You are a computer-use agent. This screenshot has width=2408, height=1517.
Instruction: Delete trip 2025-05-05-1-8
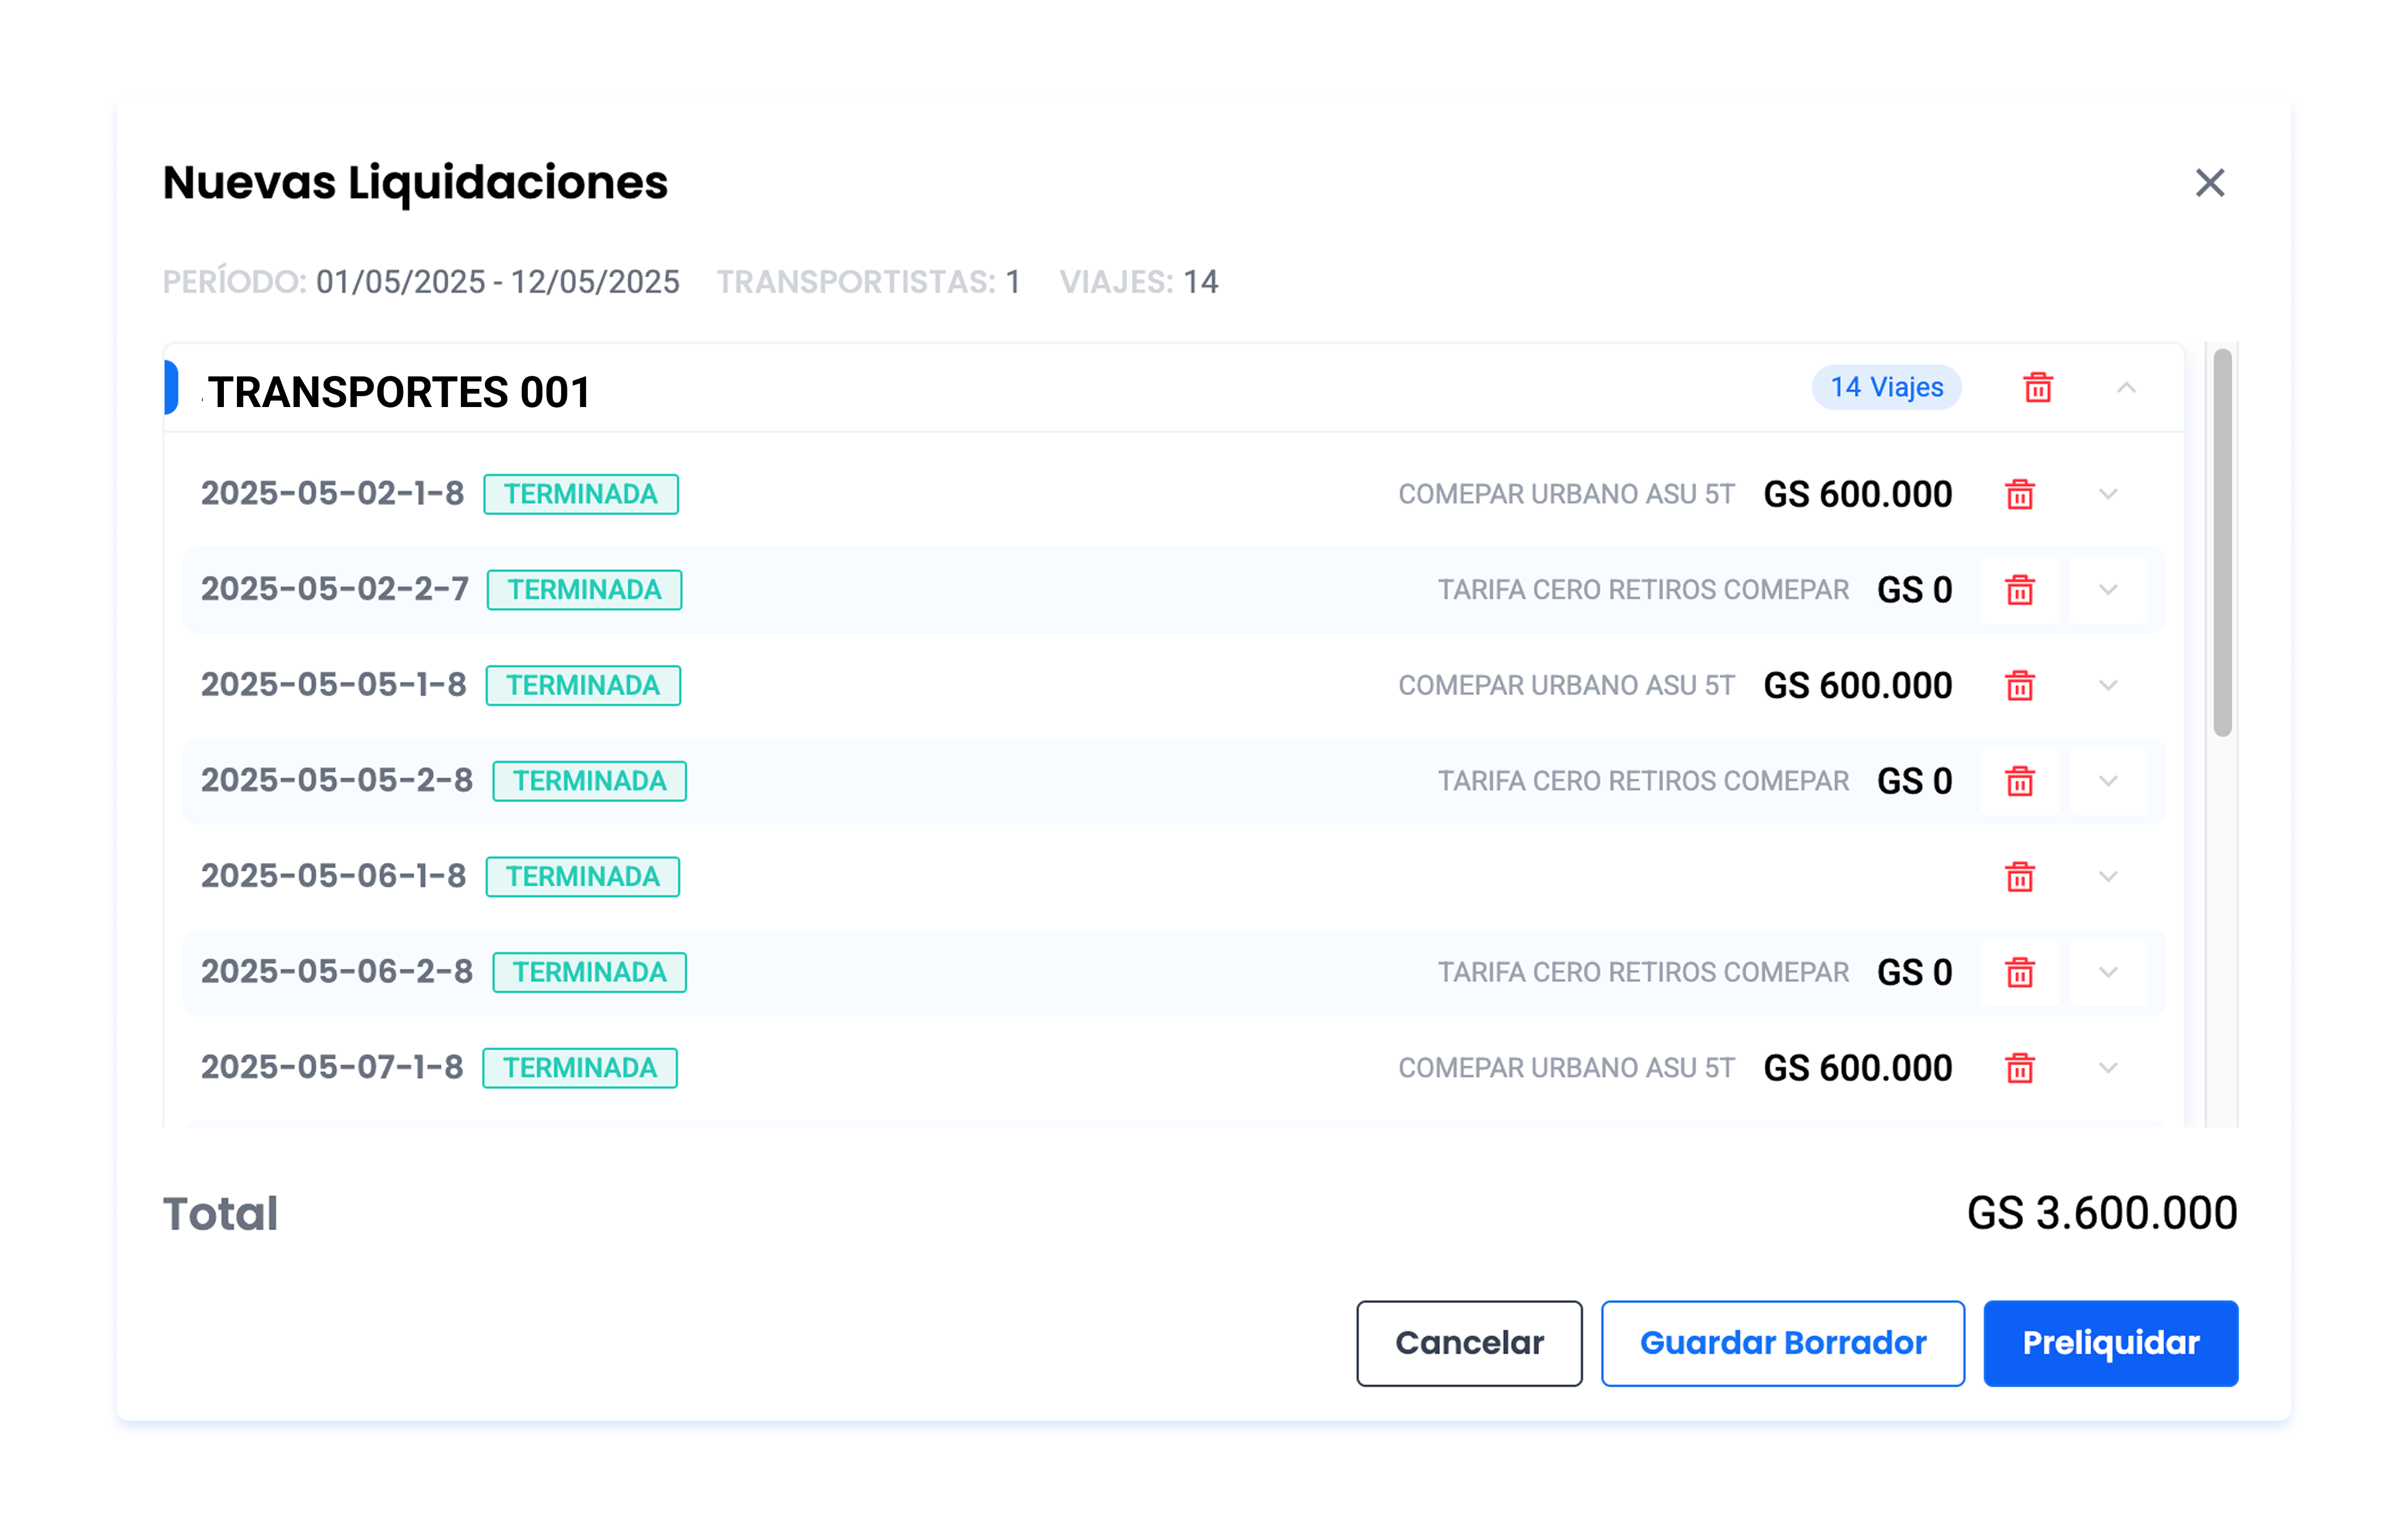point(2019,685)
